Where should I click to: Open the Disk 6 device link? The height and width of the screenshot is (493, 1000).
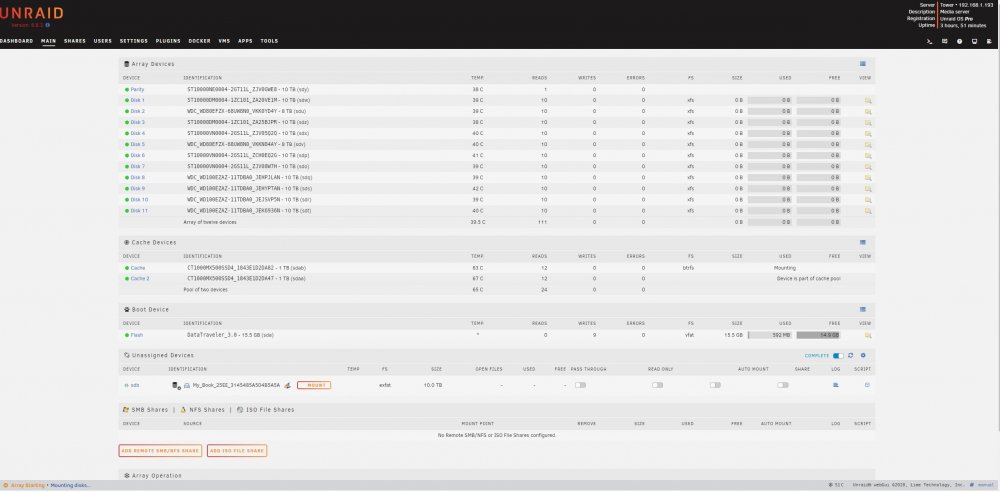pyautogui.click(x=138, y=155)
